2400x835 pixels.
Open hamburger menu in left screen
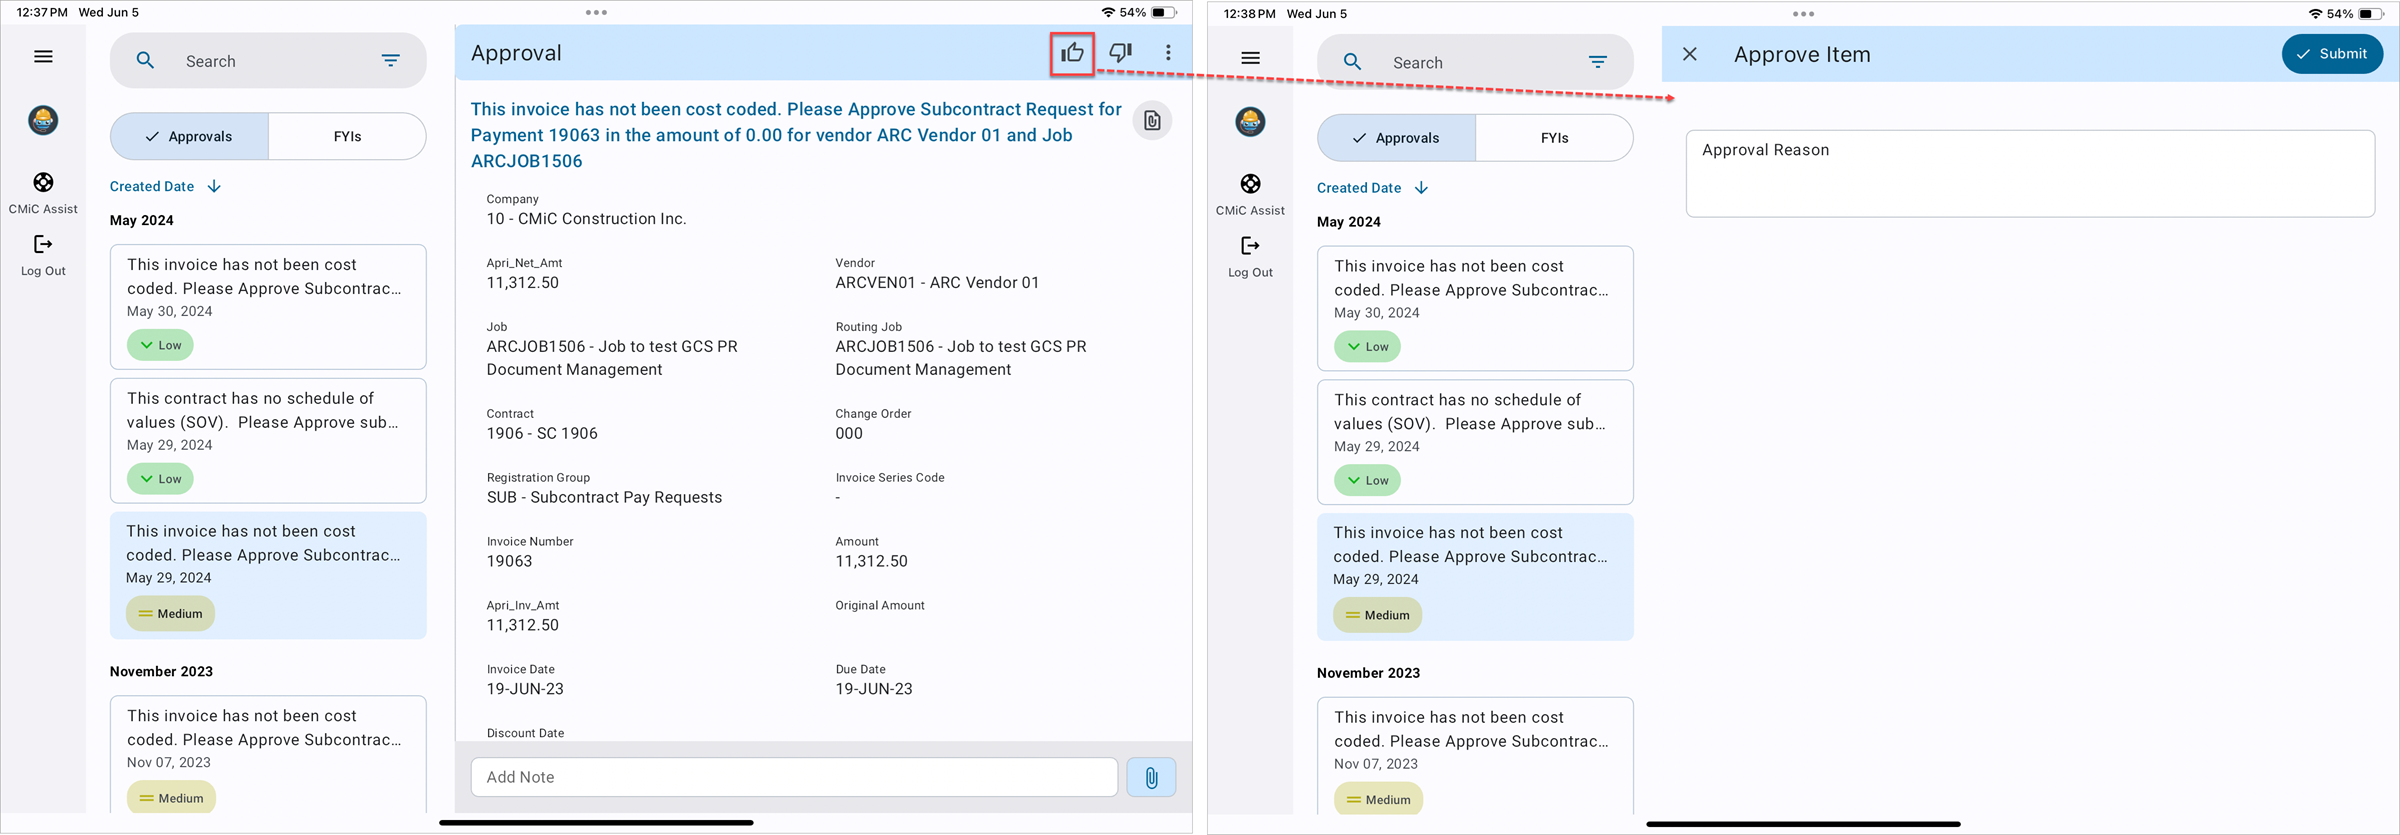pos(43,57)
